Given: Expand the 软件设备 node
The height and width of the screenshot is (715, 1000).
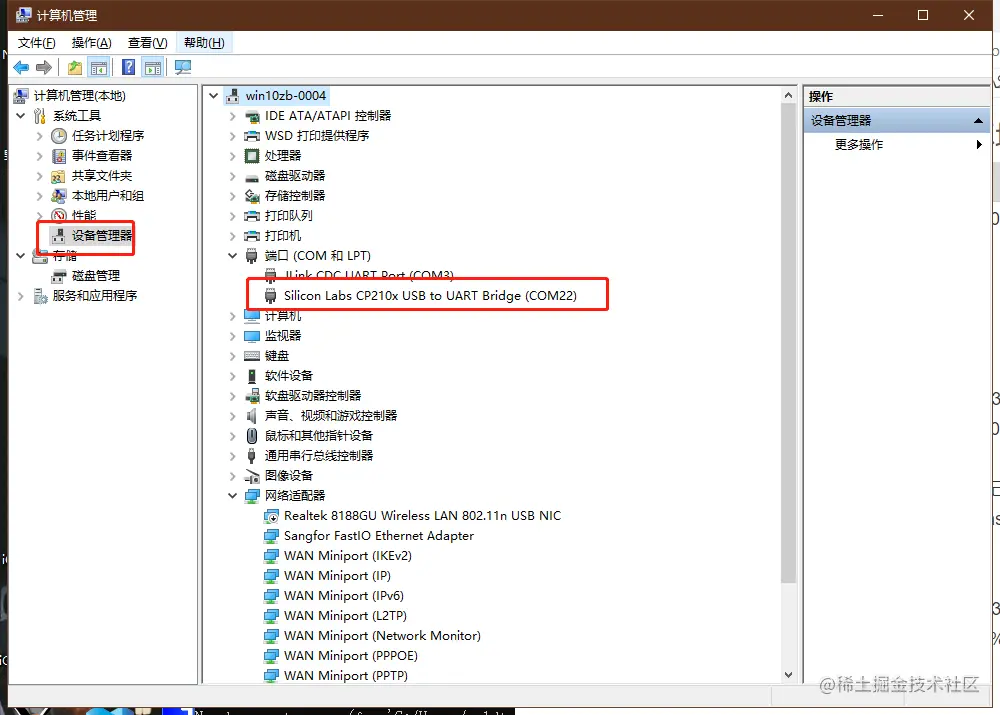Looking at the screenshot, I should click(x=232, y=376).
